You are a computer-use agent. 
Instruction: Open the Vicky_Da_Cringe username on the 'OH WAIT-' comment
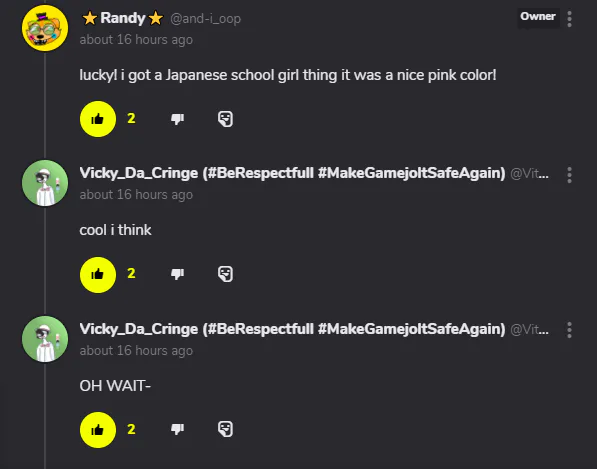tap(292, 329)
